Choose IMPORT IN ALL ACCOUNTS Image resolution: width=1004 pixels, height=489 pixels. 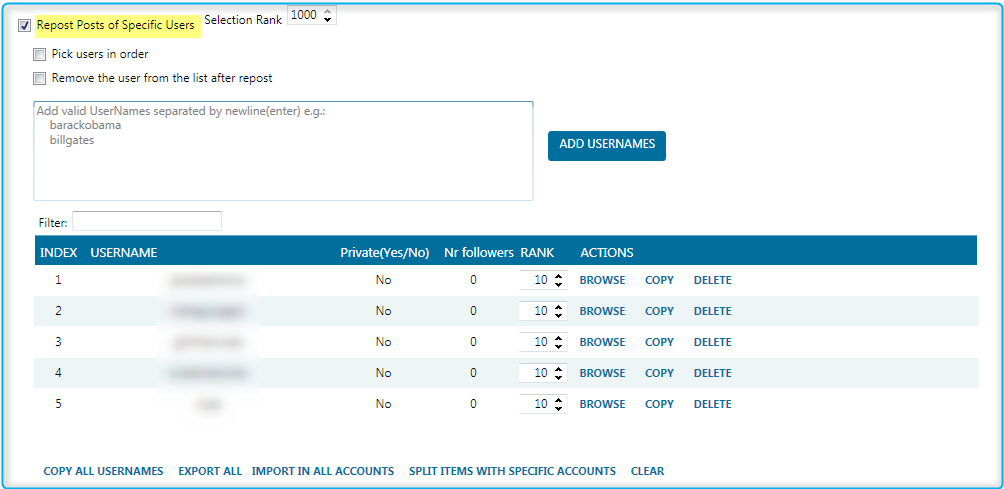(x=322, y=471)
